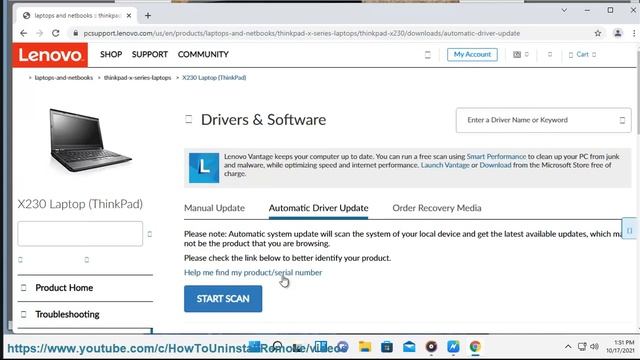
Task: Open the Chrome three-dot menu
Action: point(634,33)
